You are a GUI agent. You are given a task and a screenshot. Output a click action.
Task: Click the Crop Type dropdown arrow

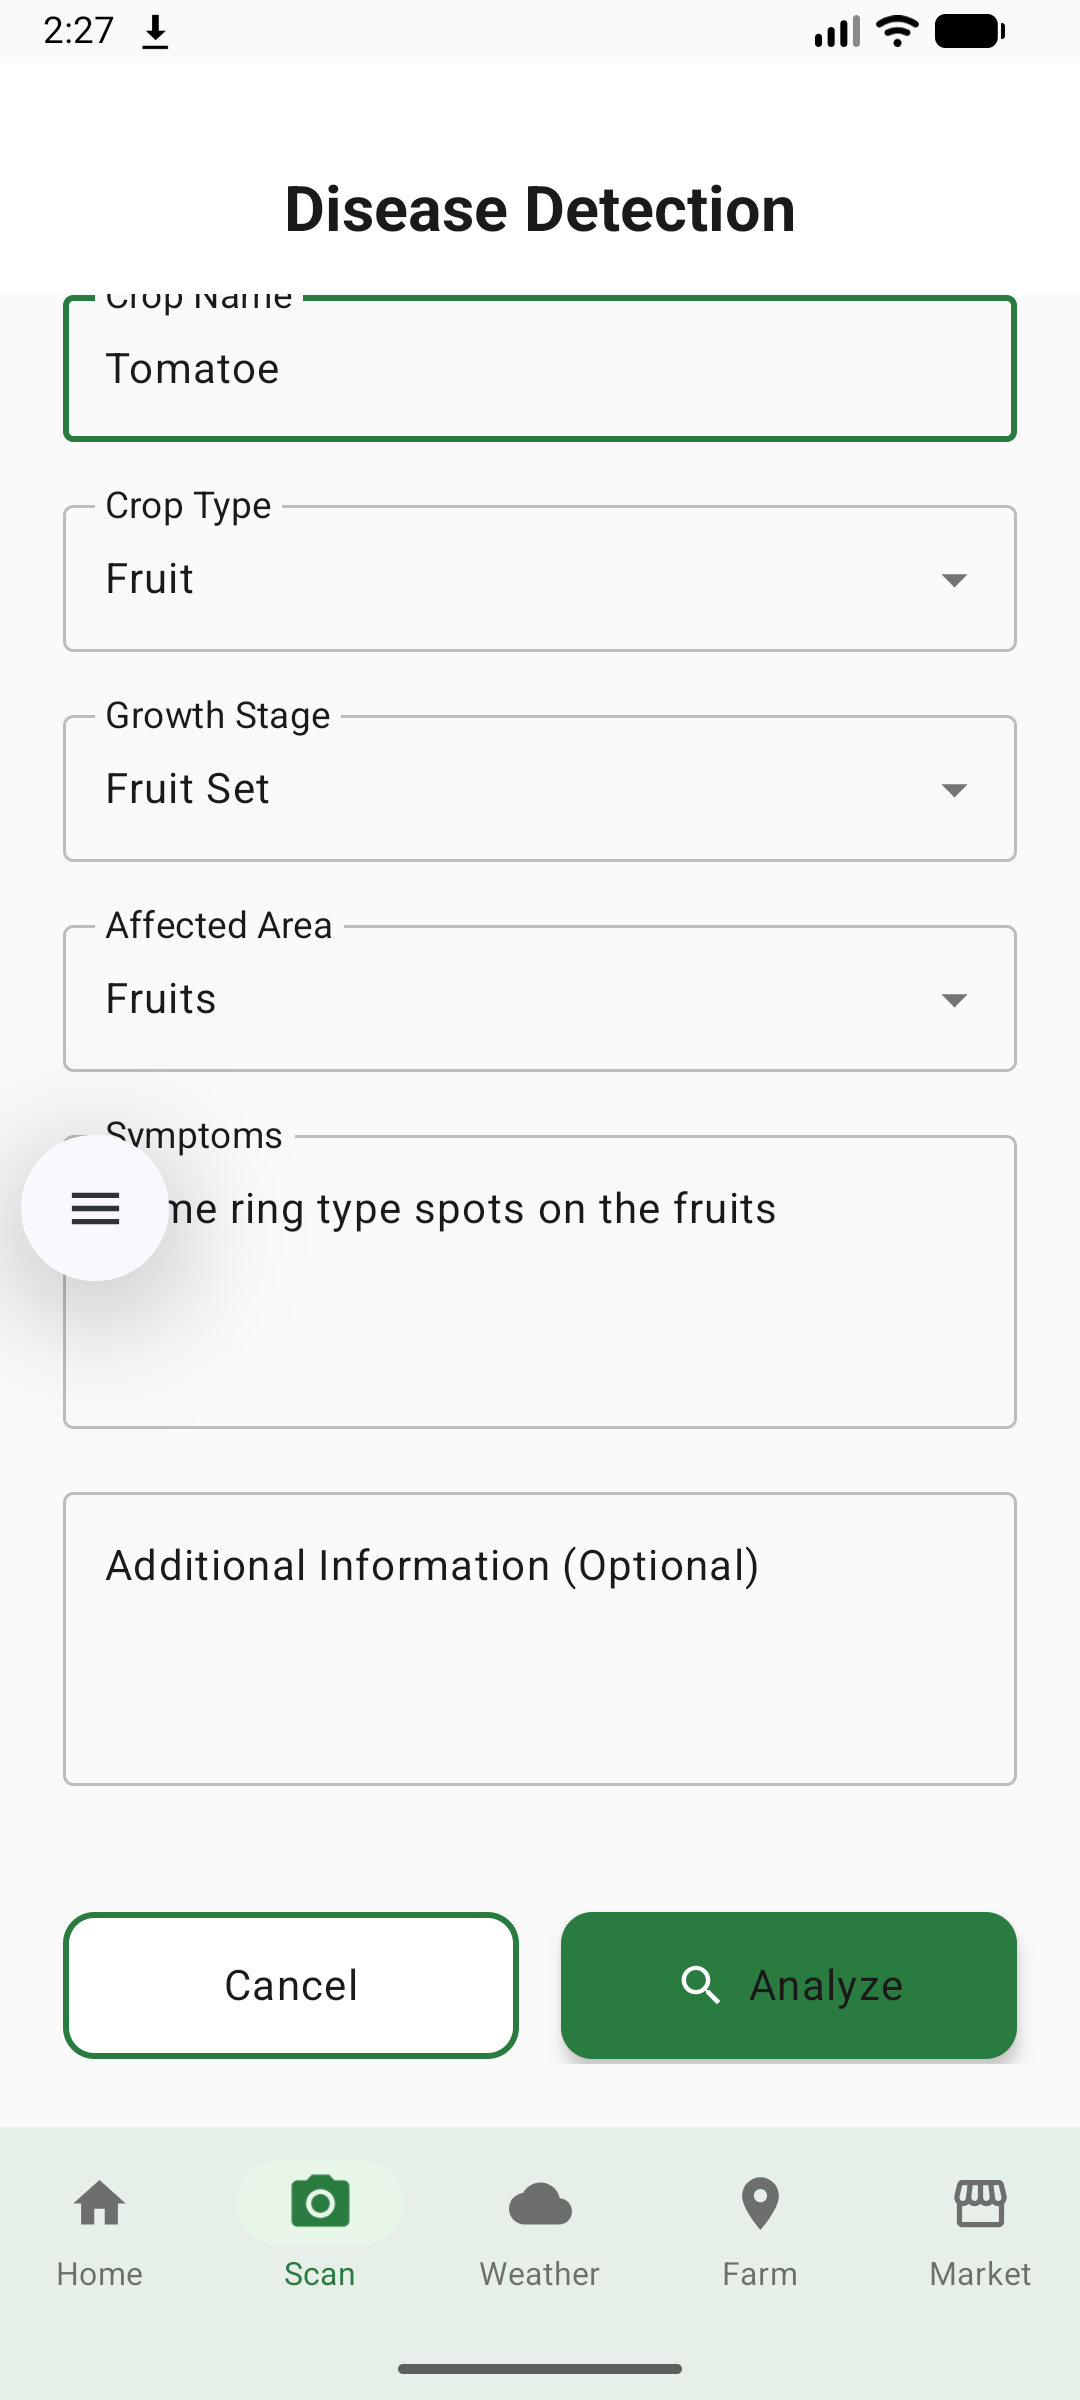[954, 580]
